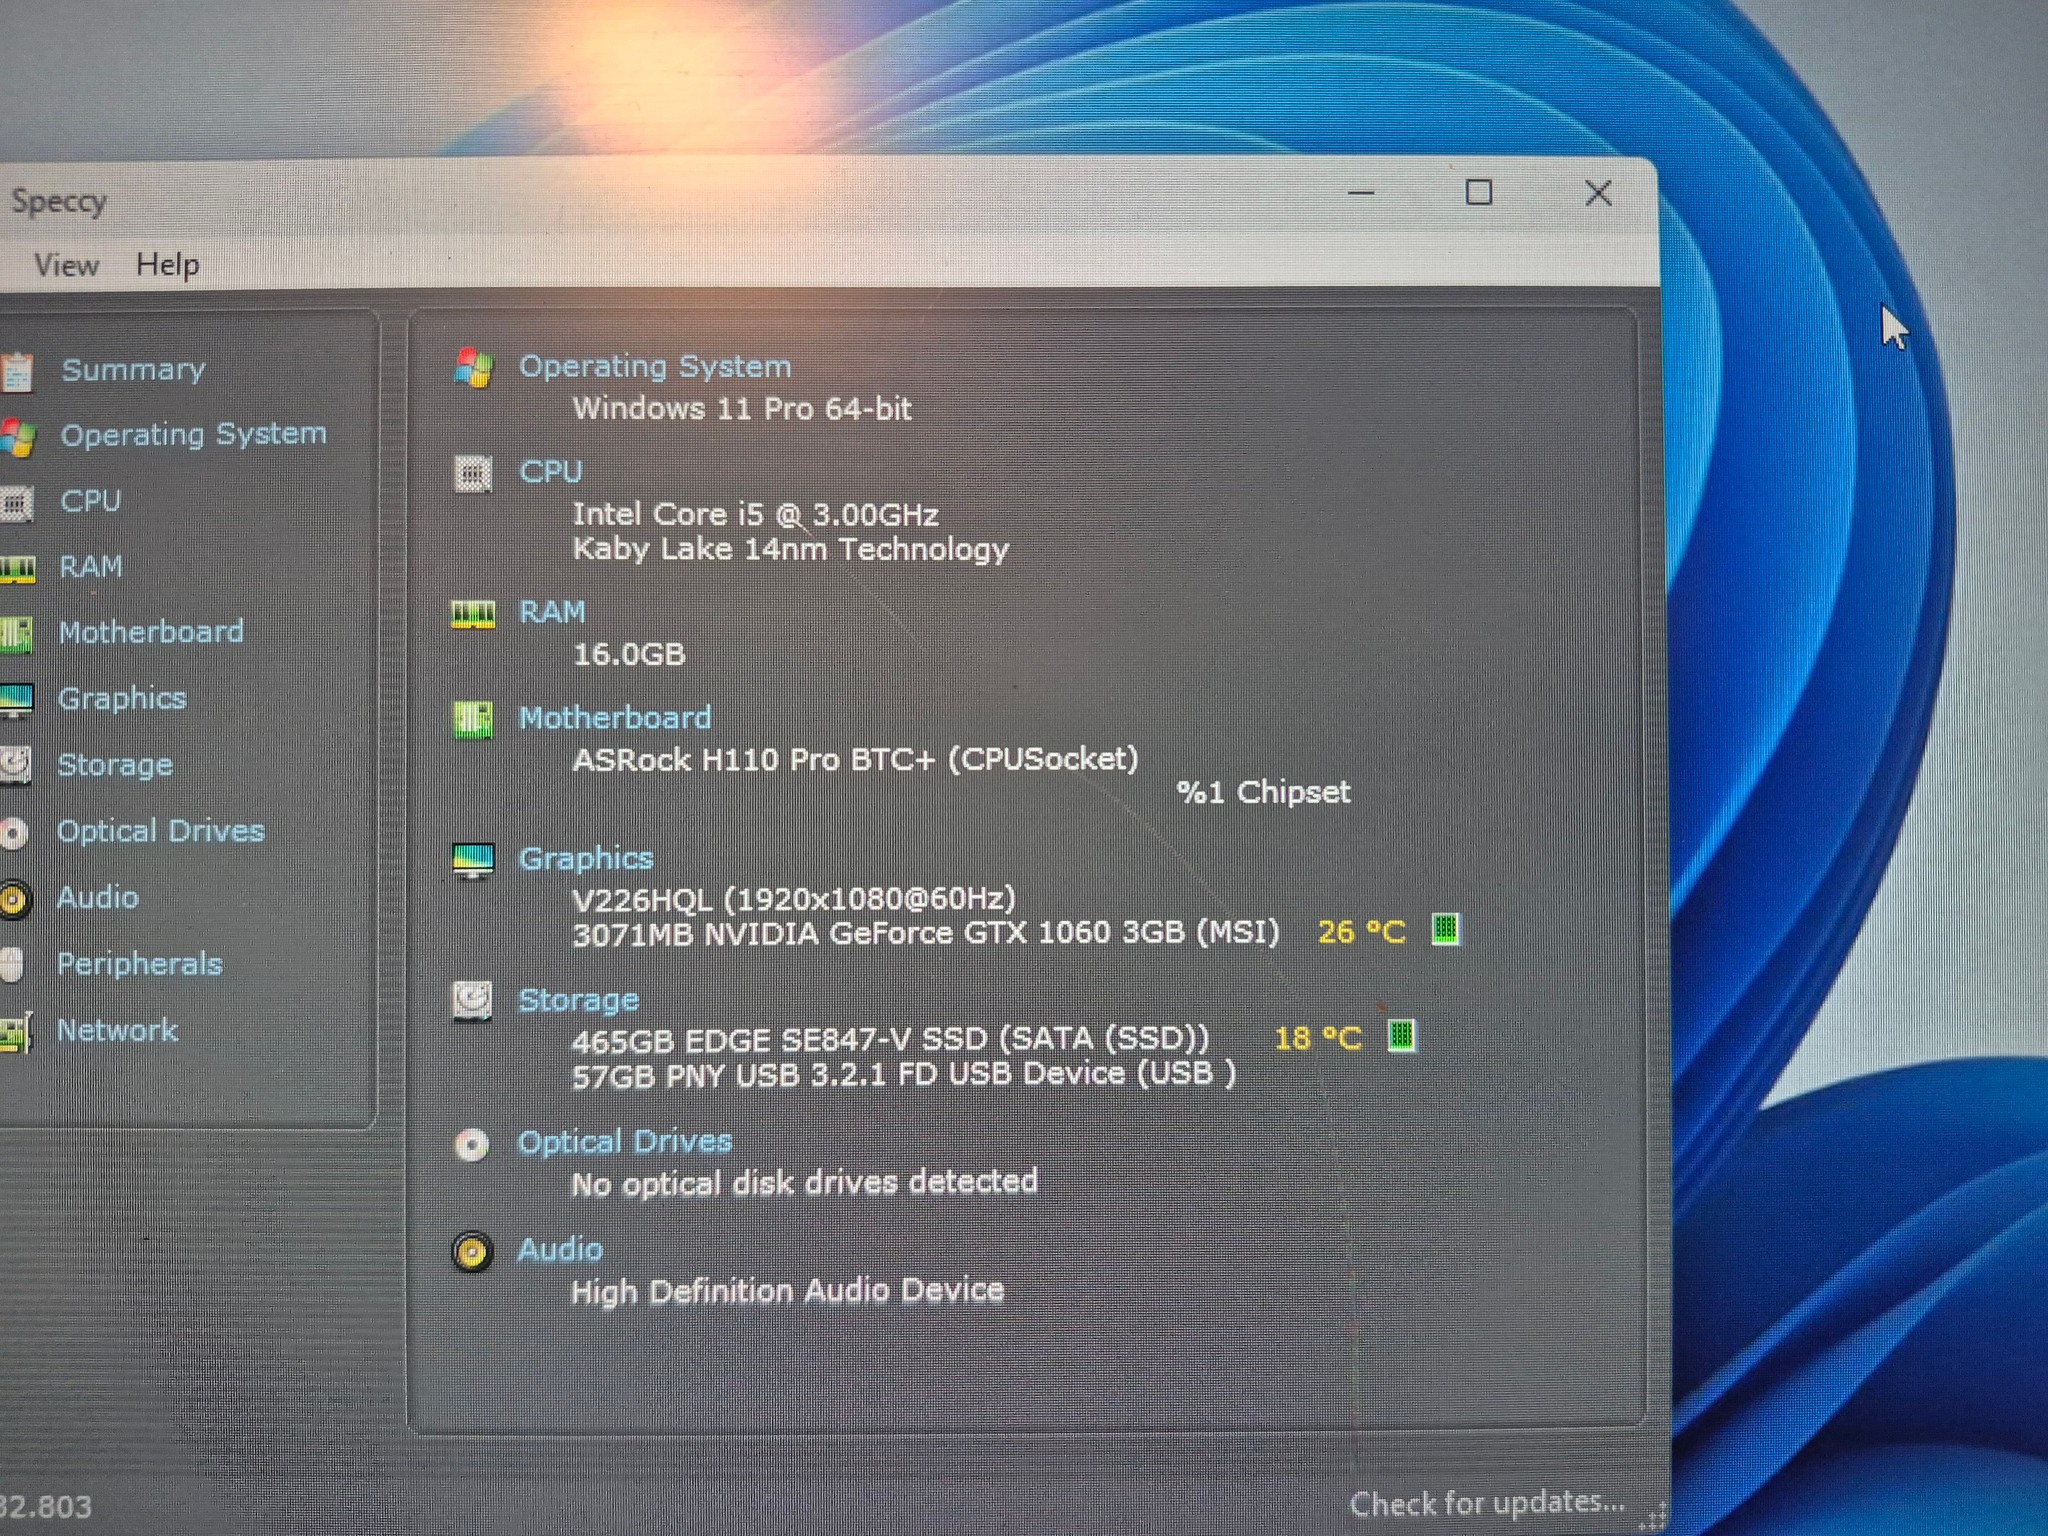Open the Graphics heading link in summary
This screenshot has height=1536, width=2048.
(586, 859)
